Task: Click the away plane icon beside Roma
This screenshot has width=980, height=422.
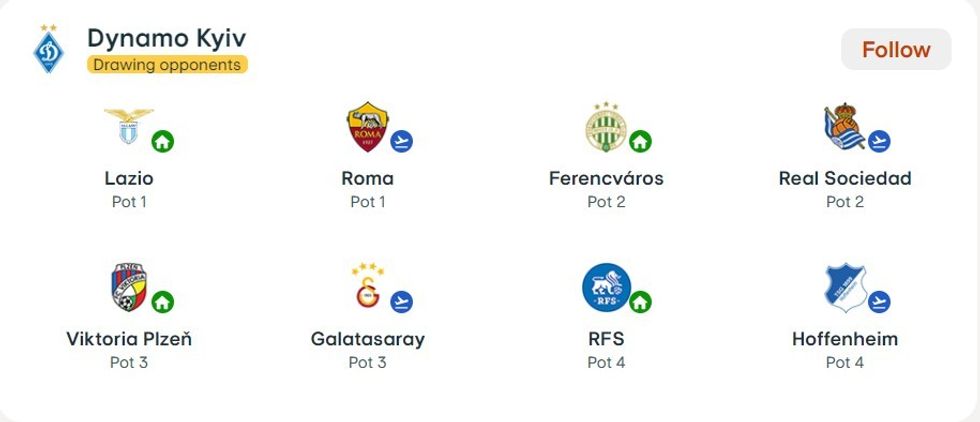Action: point(401,141)
